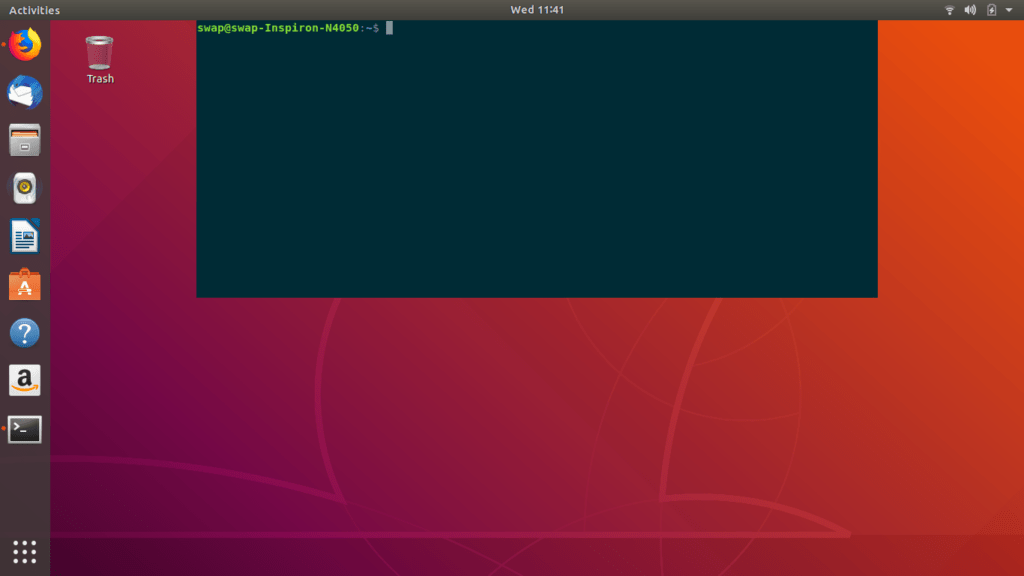This screenshot has height=576, width=1024.
Task: Open the Activities overview
Action: coord(35,10)
